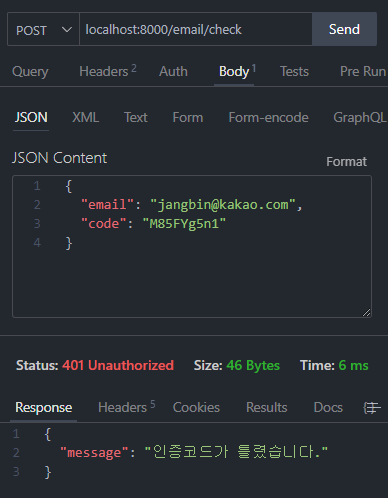Open the Tests tab
This screenshot has height=498, width=388.
(x=294, y=71)
